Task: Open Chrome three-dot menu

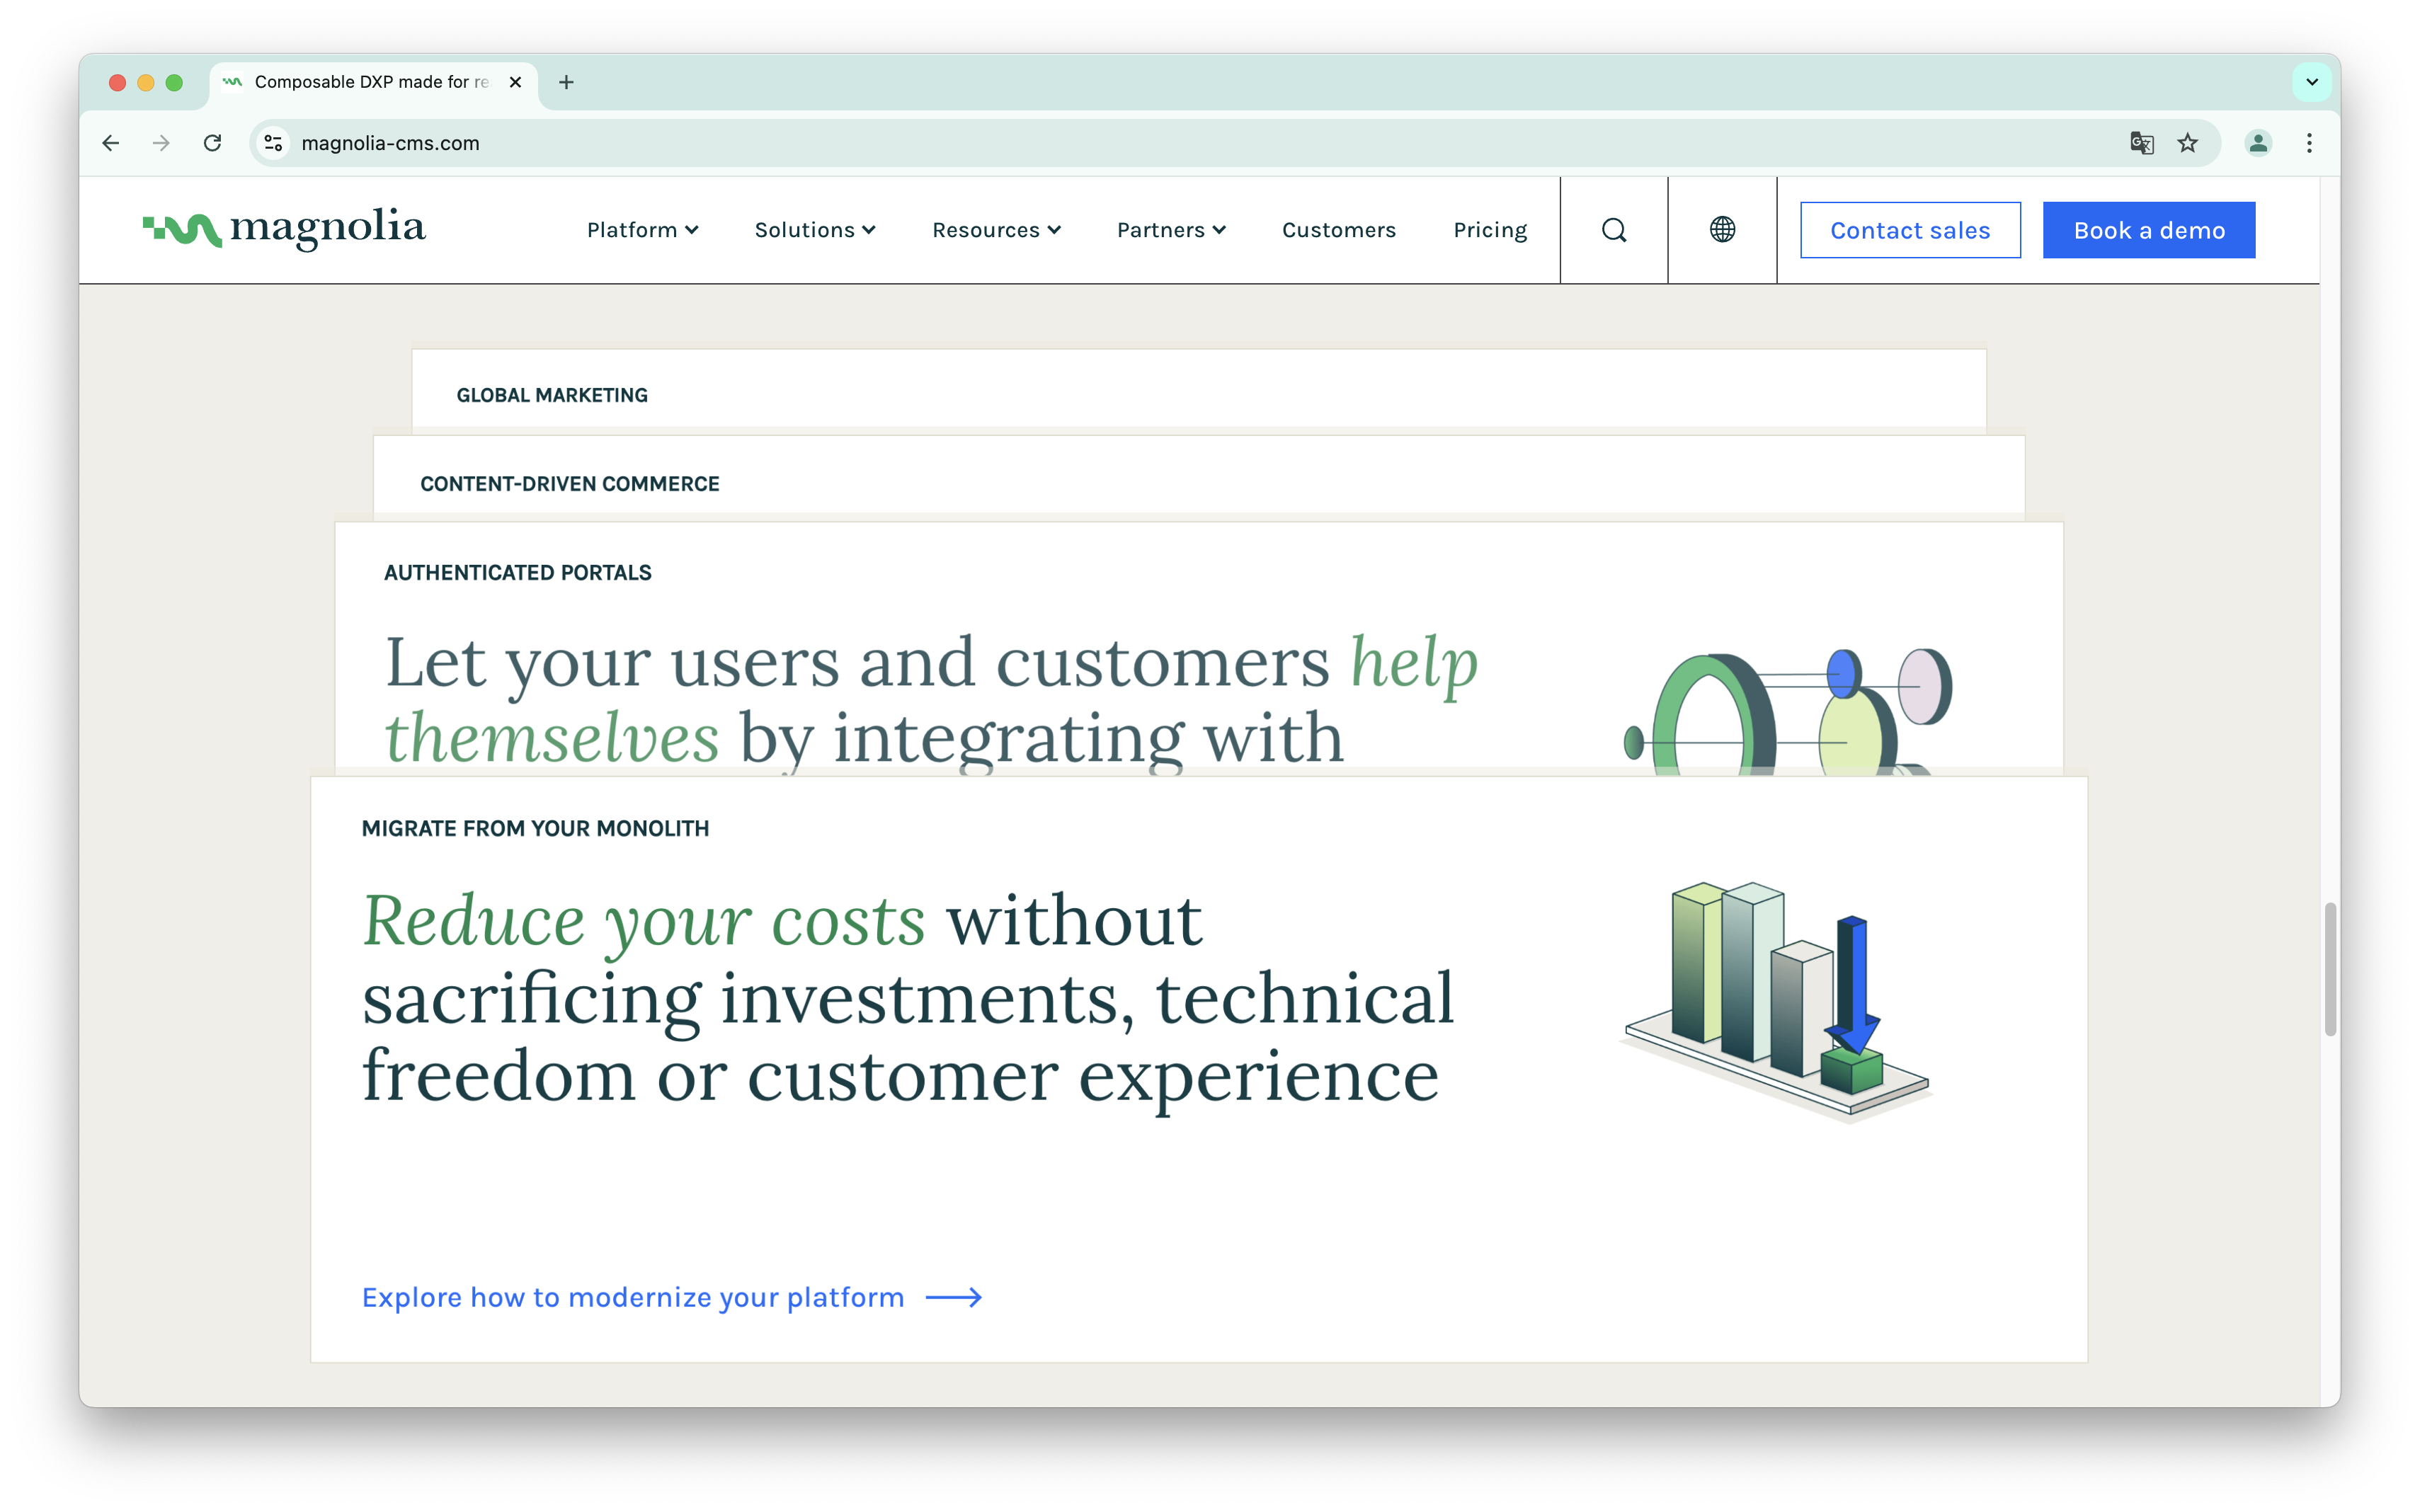Action: click(2309, 143)
